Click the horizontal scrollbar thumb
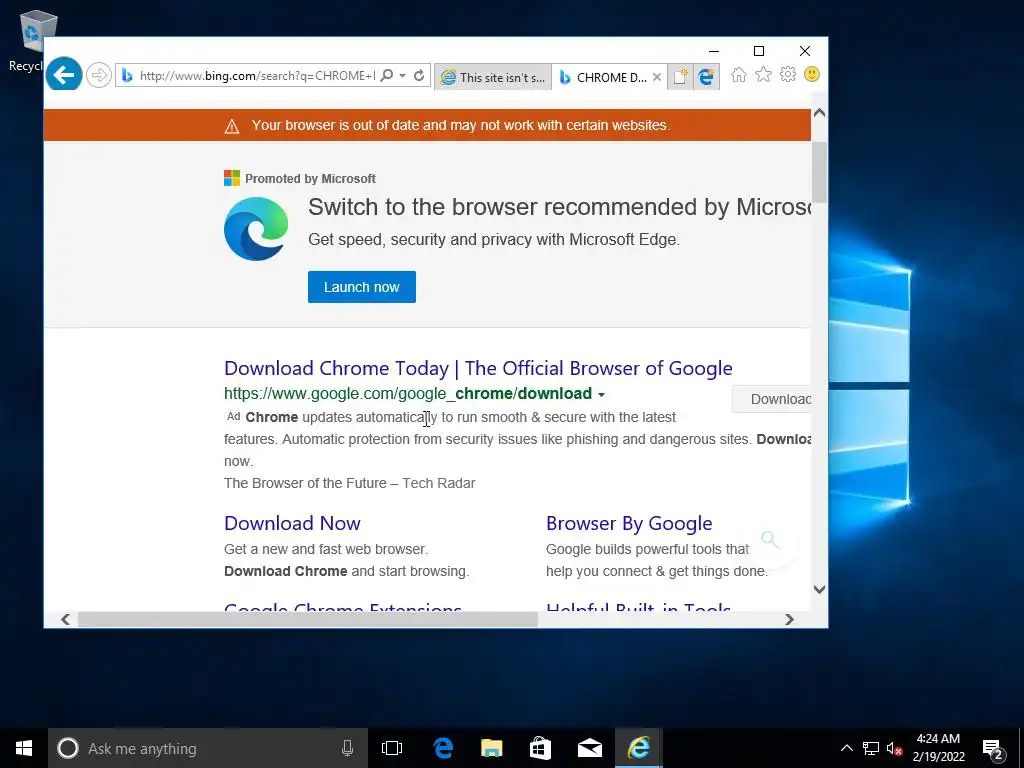The height and width of the screenshot is (768, 1024). 308,619
